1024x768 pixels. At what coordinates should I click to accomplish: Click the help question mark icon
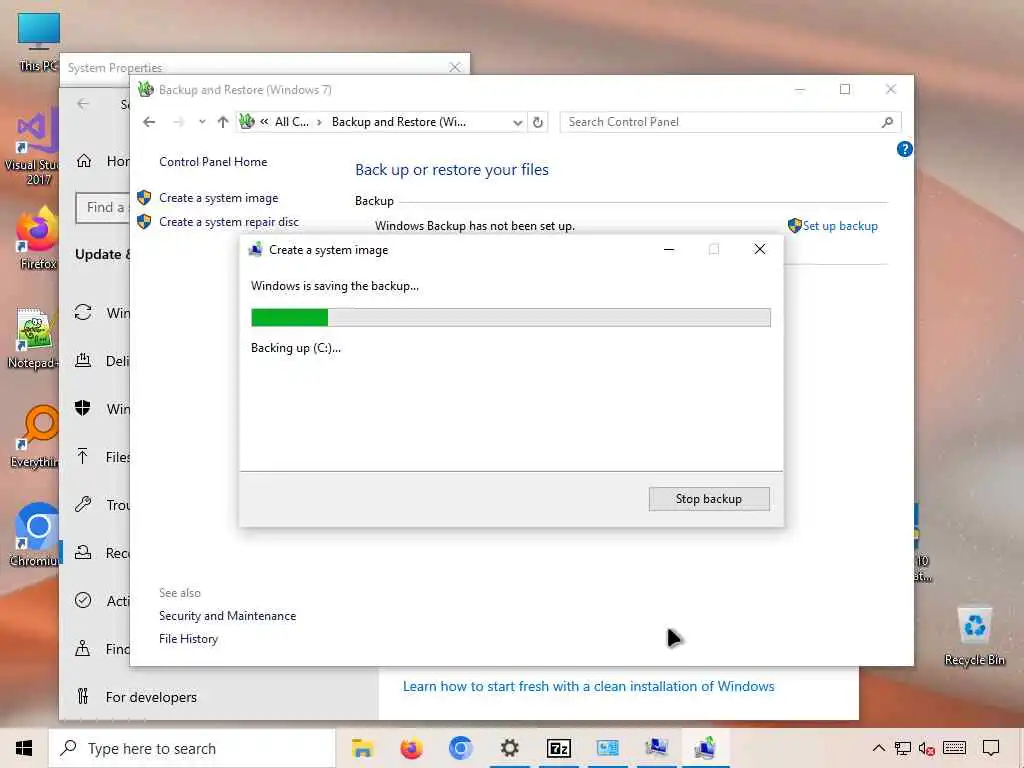pyautogui.click(x=904, y=150)
